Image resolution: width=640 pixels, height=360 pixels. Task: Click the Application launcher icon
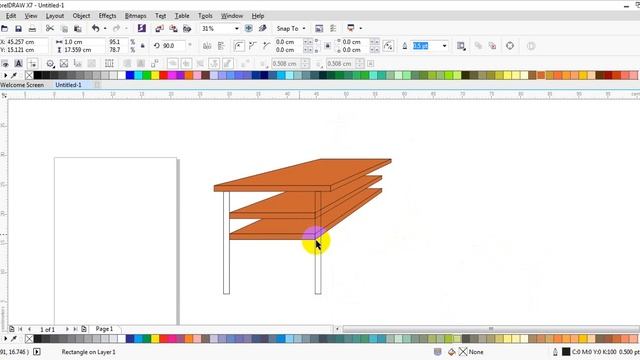(x=351, y=28)
